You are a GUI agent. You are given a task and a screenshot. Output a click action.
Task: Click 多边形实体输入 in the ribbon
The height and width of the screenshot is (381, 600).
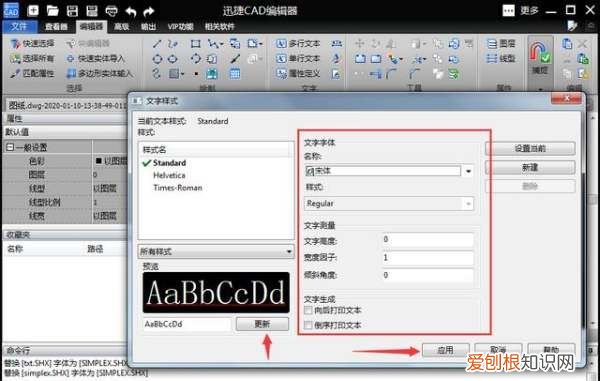(99, 73)
